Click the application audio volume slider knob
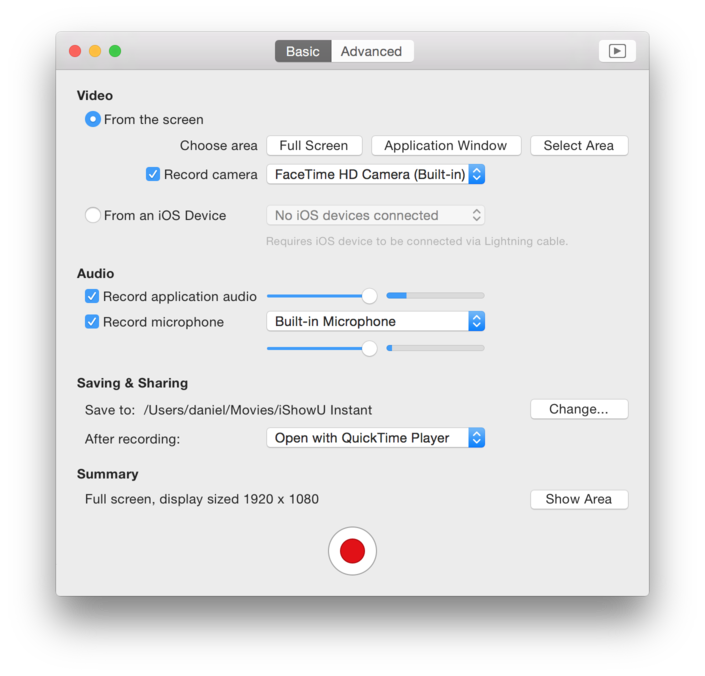 pos(369,296)
